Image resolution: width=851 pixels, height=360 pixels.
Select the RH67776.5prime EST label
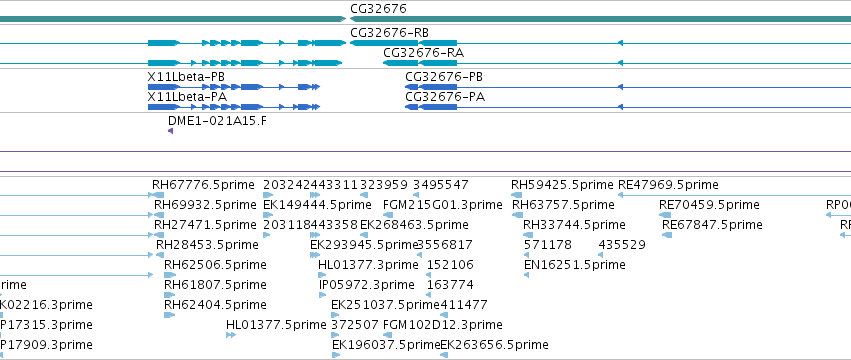(203, 185)
